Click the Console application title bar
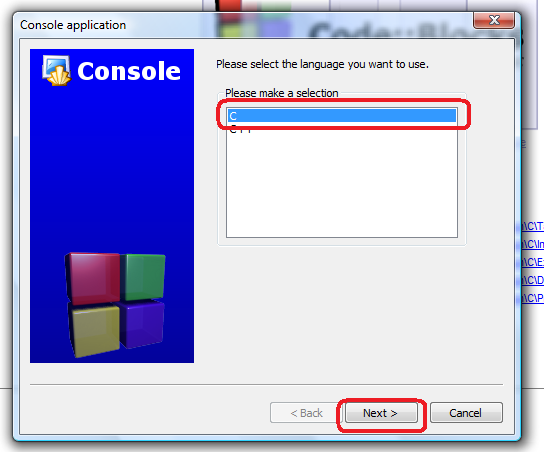Screen dimensions: 544x452 243,25
